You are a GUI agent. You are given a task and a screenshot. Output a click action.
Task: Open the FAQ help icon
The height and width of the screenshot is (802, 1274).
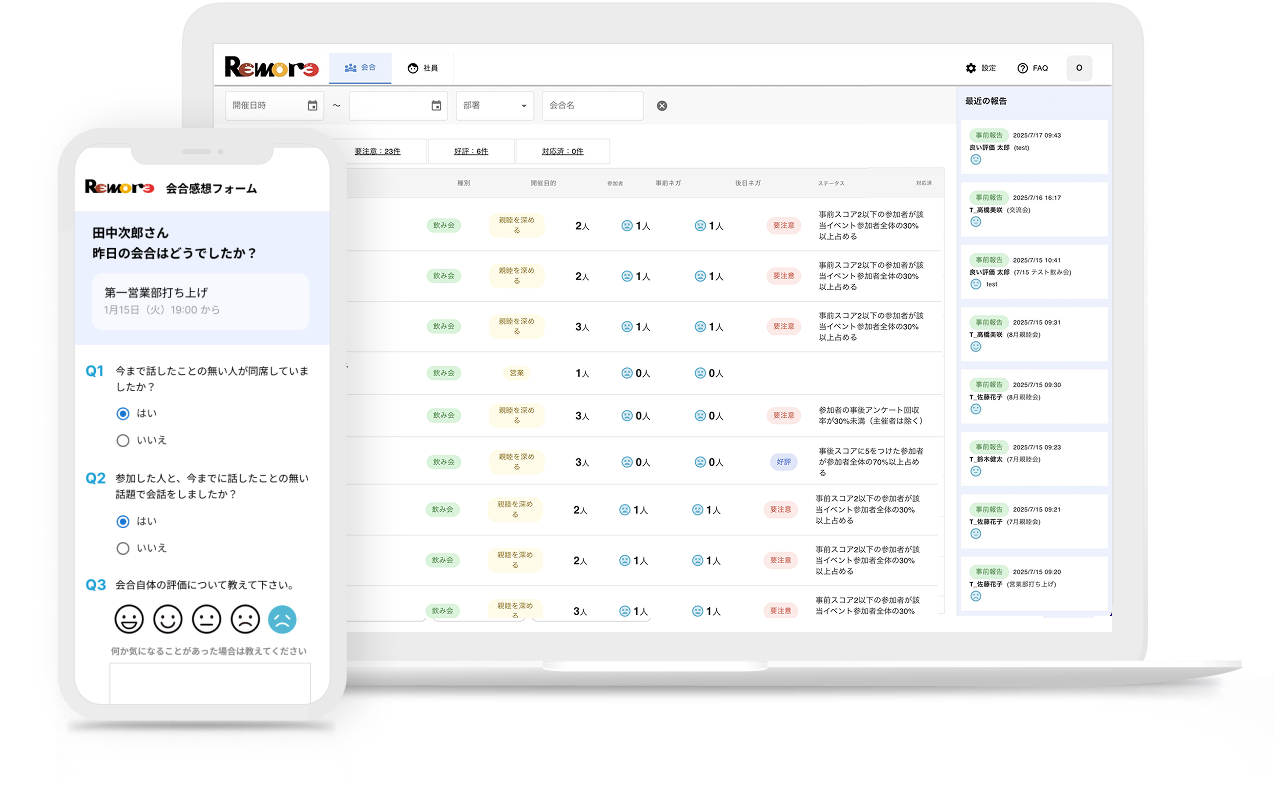pos(1023,68)
